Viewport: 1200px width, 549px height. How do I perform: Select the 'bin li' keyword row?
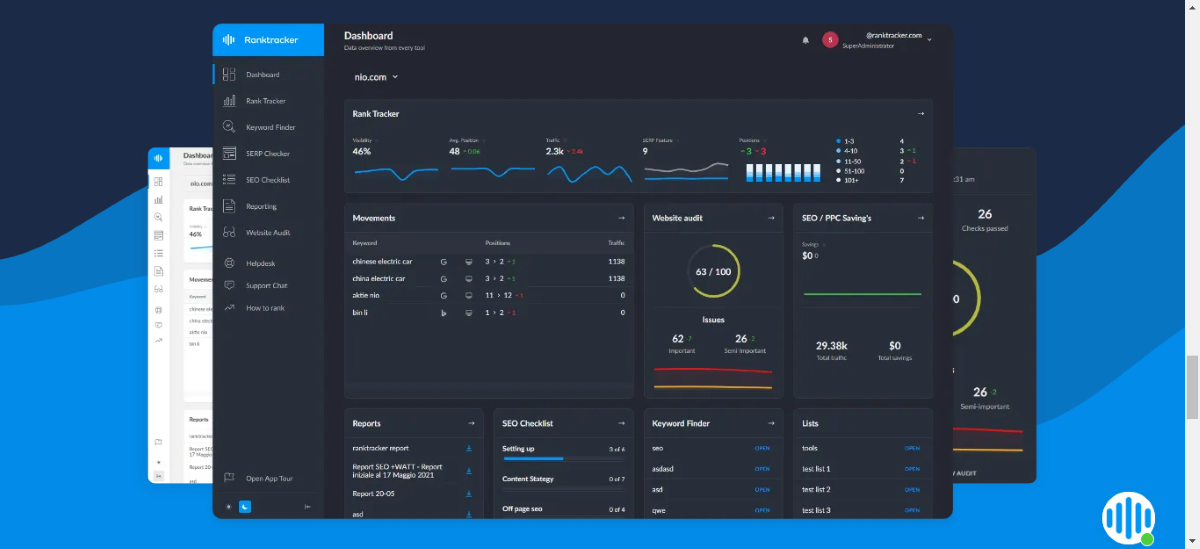click(489, 312)
